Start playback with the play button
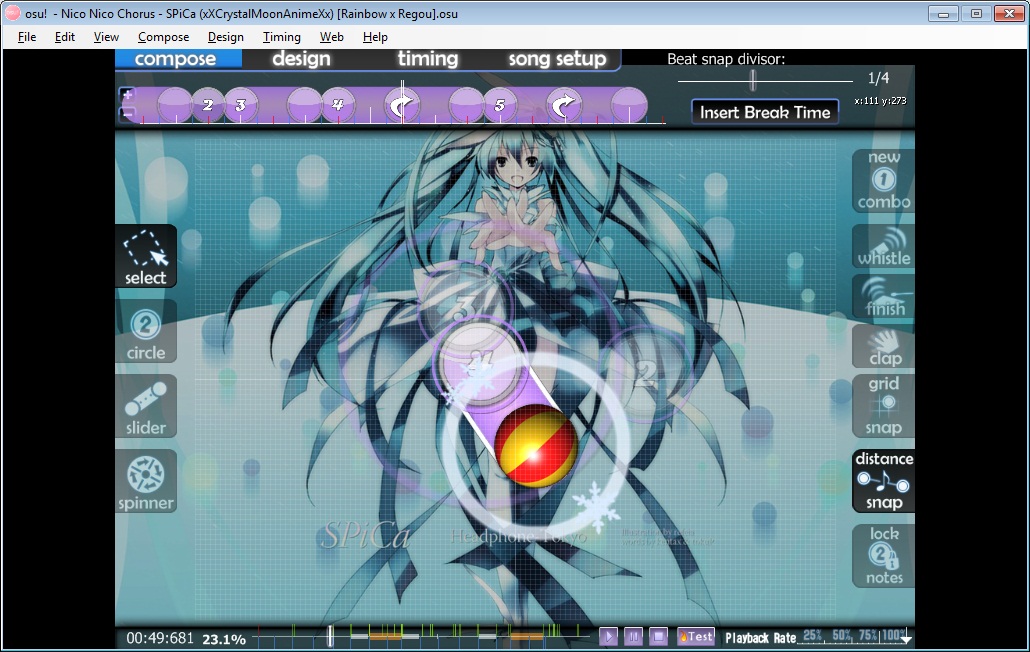 click(608, 636)
